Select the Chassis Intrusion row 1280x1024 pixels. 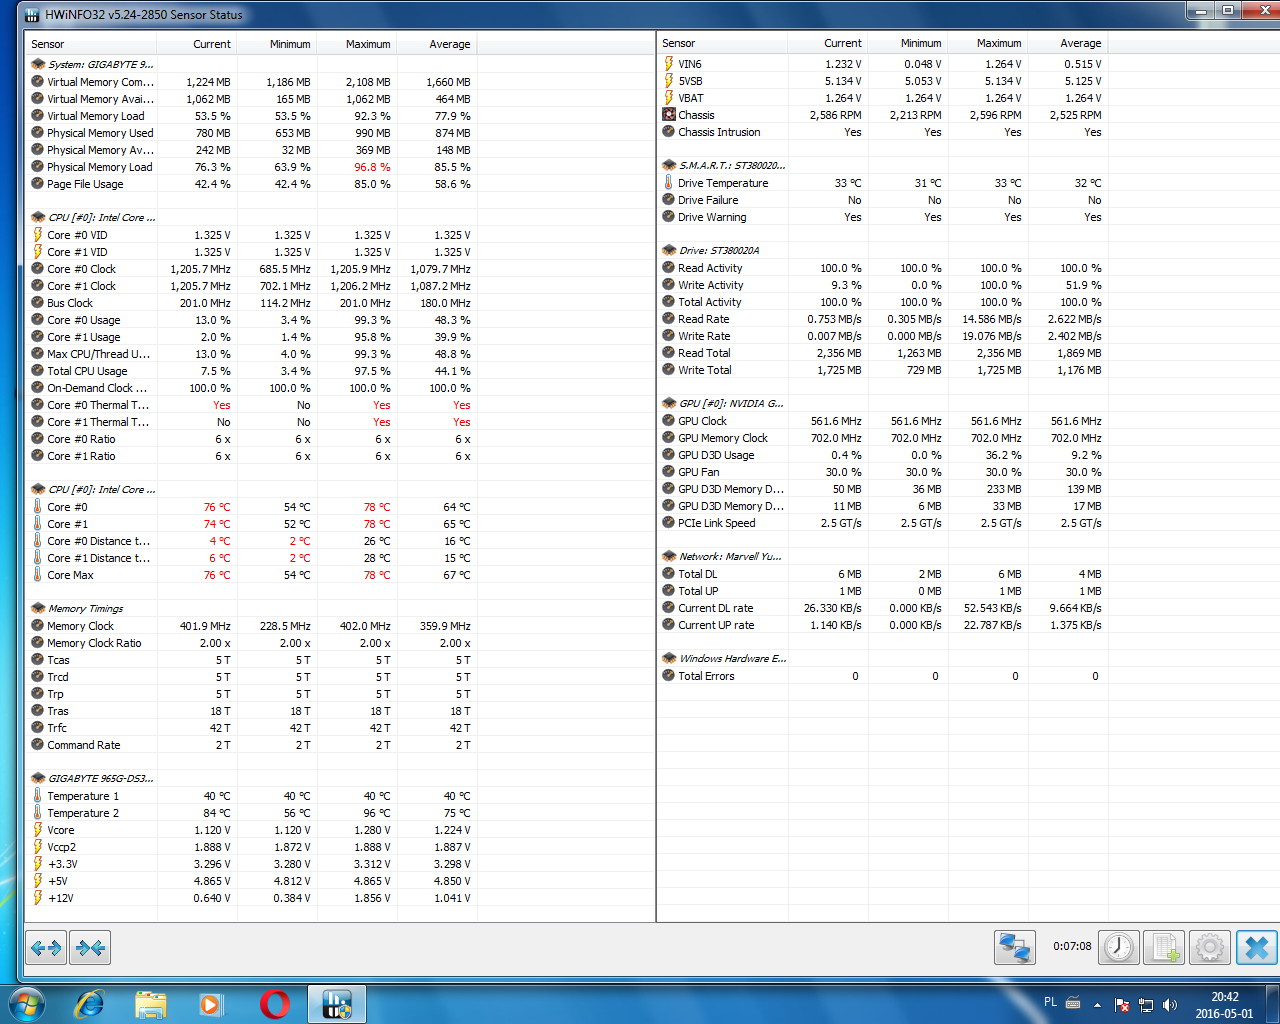pyautogui.click(x=883, y=132)
